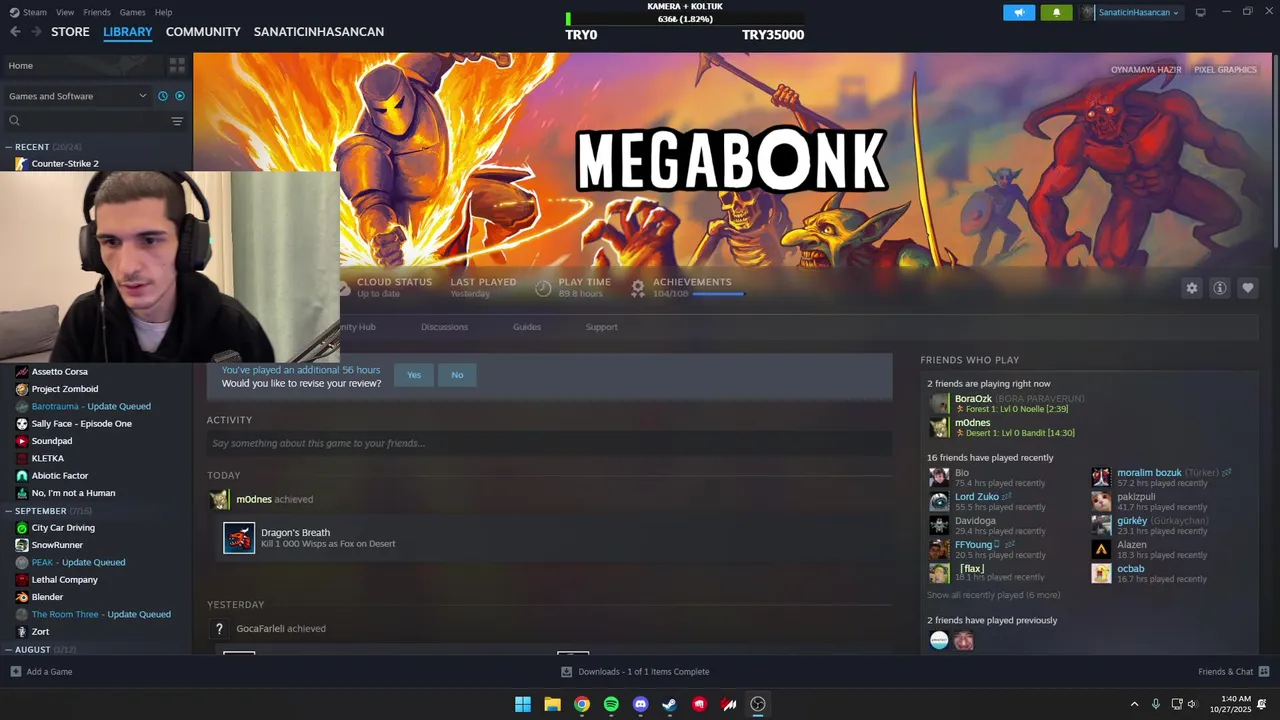Toggle the ready-to-play filter icon
Screen dimensions: 1280x720
pyautogui.click(x=180, y=96)
